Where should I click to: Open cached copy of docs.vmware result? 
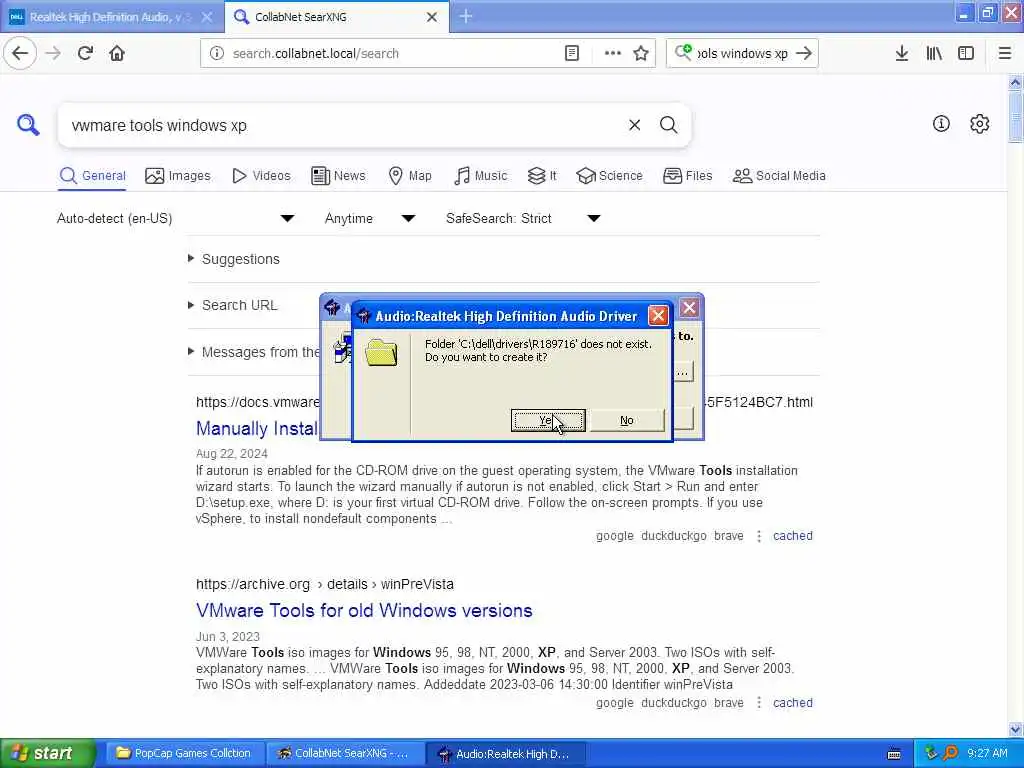coord(793,536)
